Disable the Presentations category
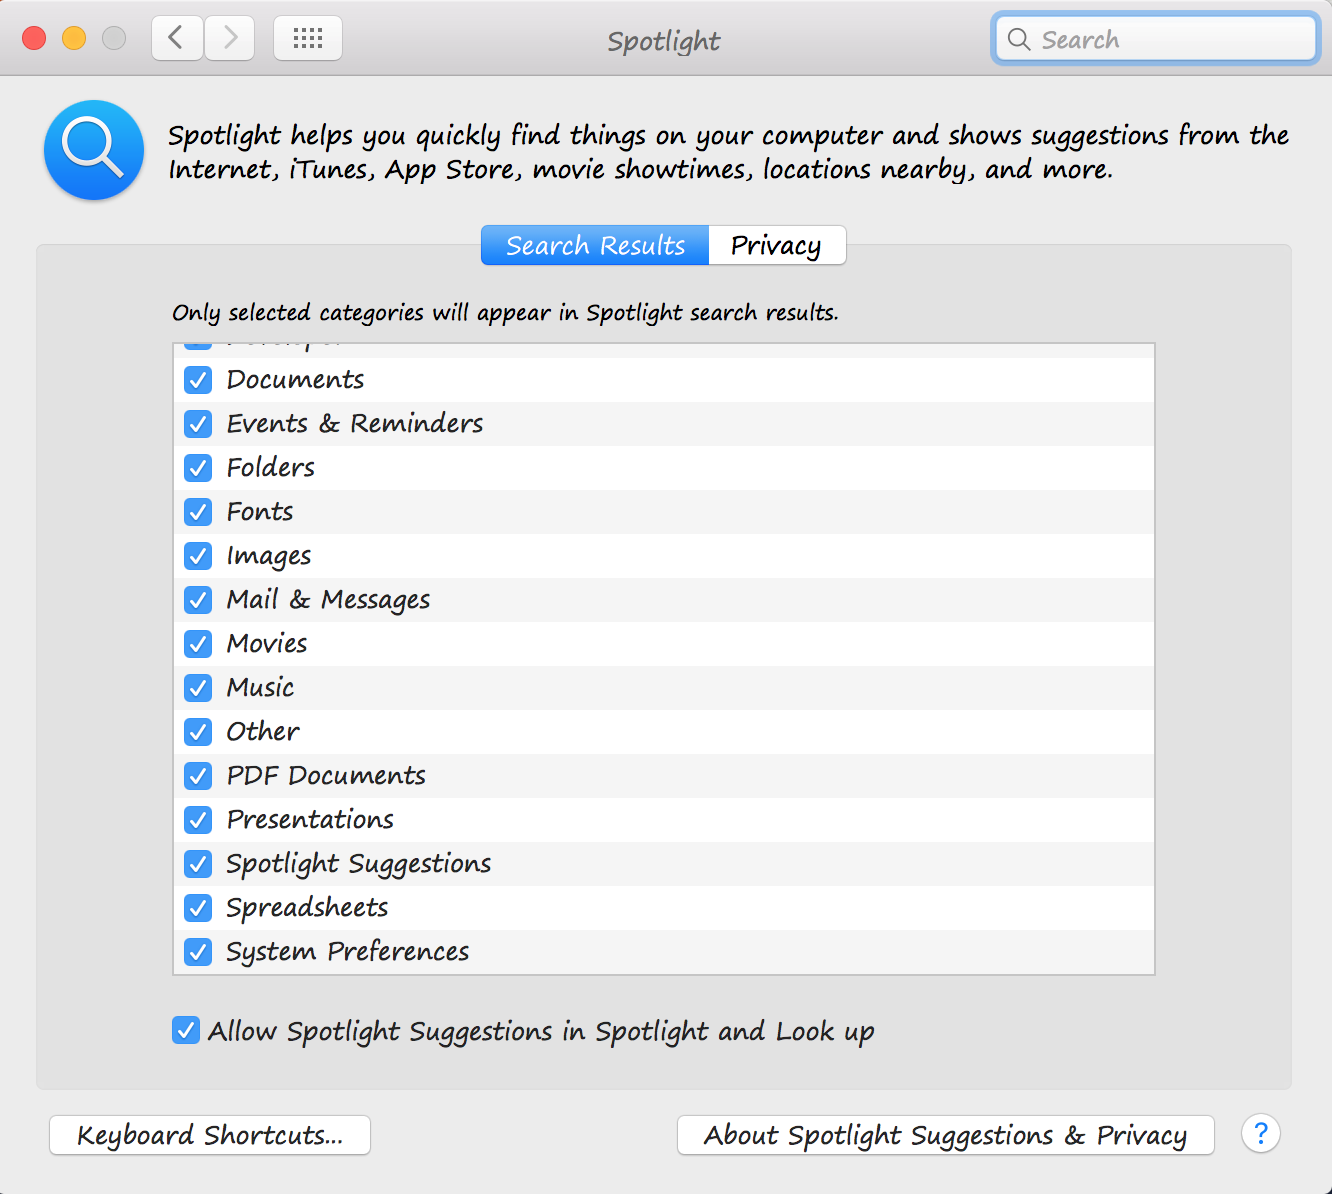Viewport: 1332px width, 1194px height. pyautogui.click(x=198, y=820)
